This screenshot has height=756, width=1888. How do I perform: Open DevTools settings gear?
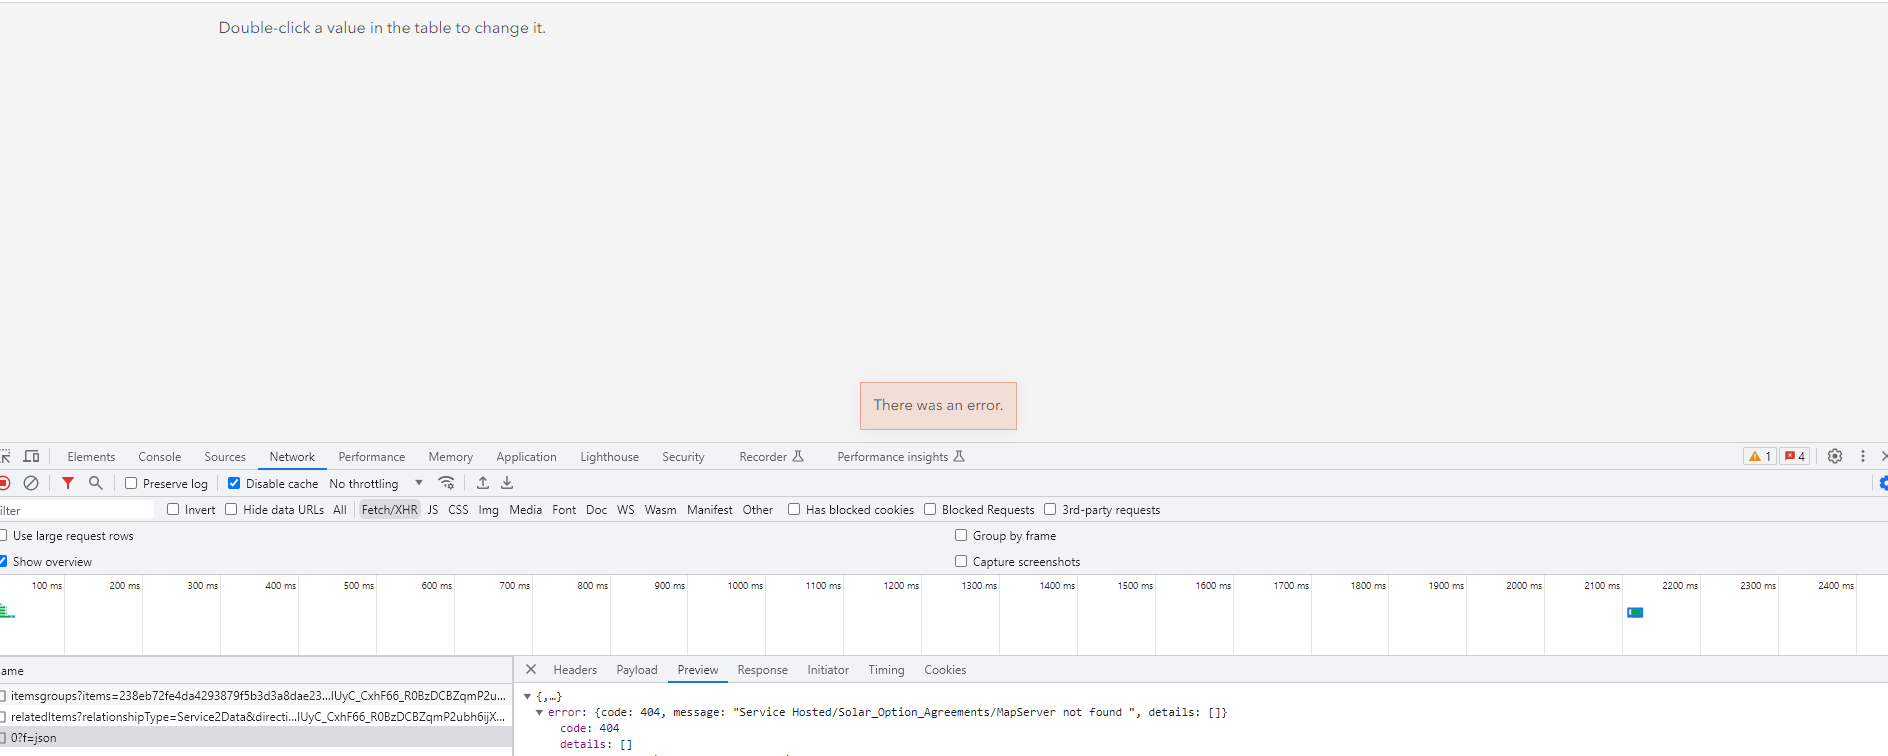point(1835,456)
